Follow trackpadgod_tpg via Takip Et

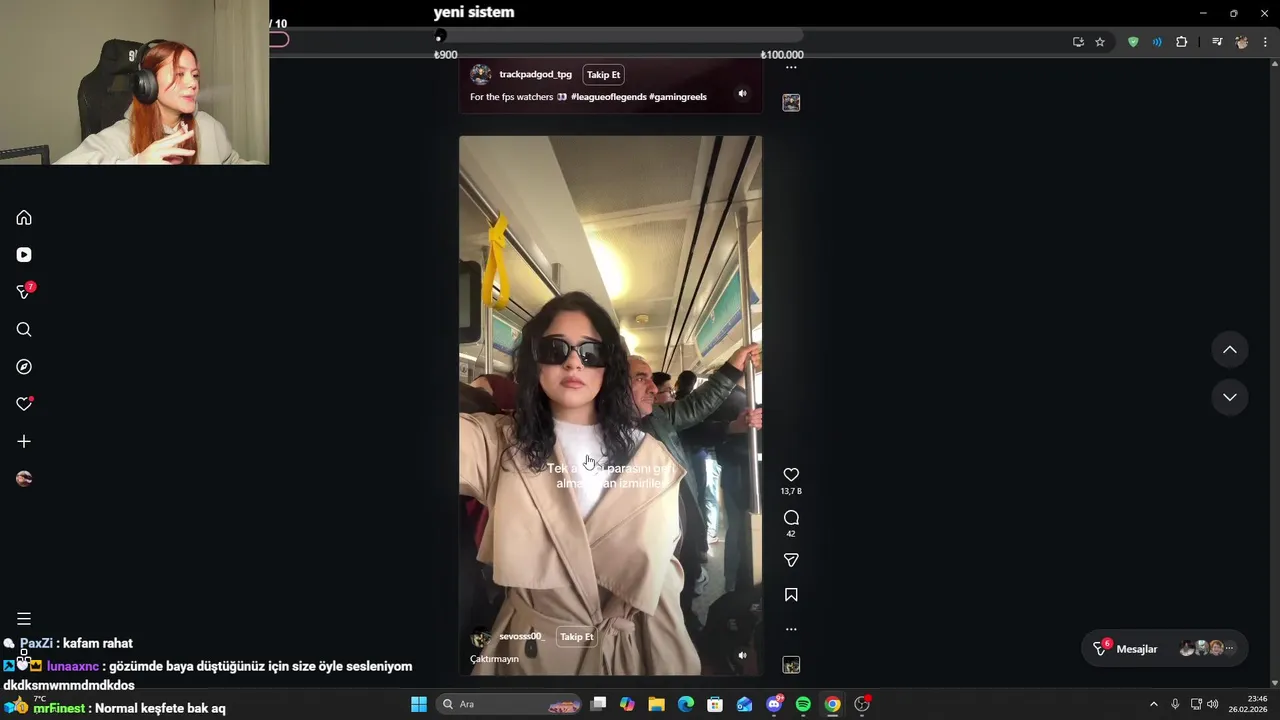click(x=603, y=74)
